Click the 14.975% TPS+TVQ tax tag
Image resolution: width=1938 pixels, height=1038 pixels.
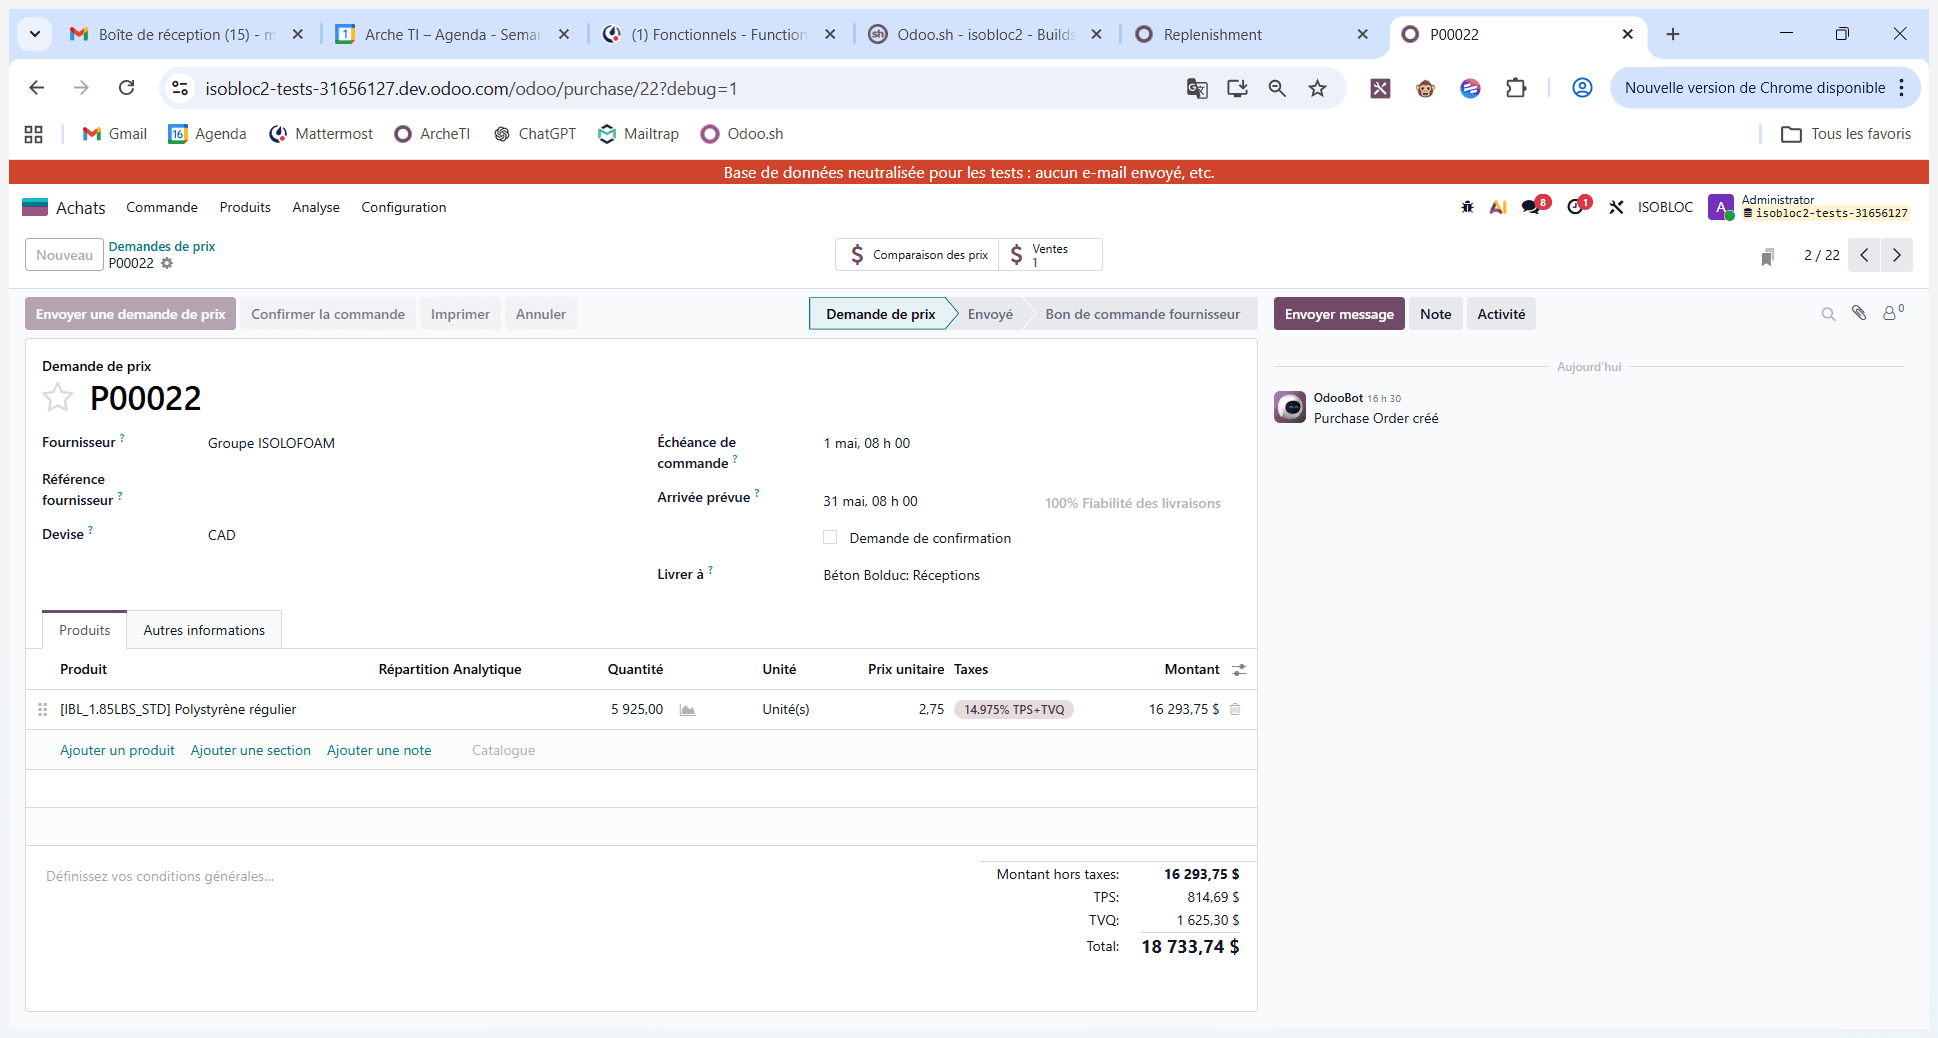[x=1013, y=709]
